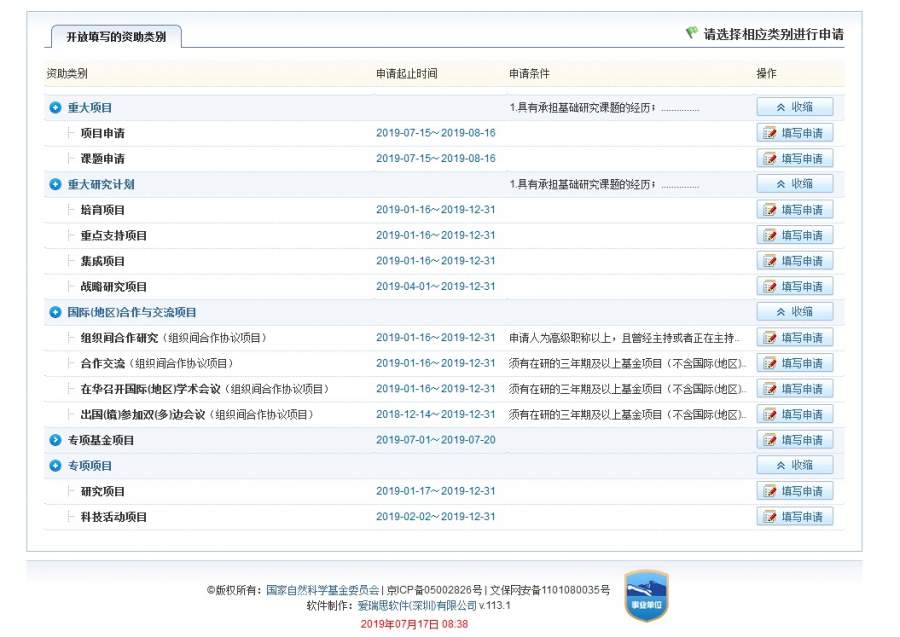Image resolution: width=900 pixels, height=637 pixels.
Task: Collapse the 重大研究计划 group via 收缩
Action: 794,184
